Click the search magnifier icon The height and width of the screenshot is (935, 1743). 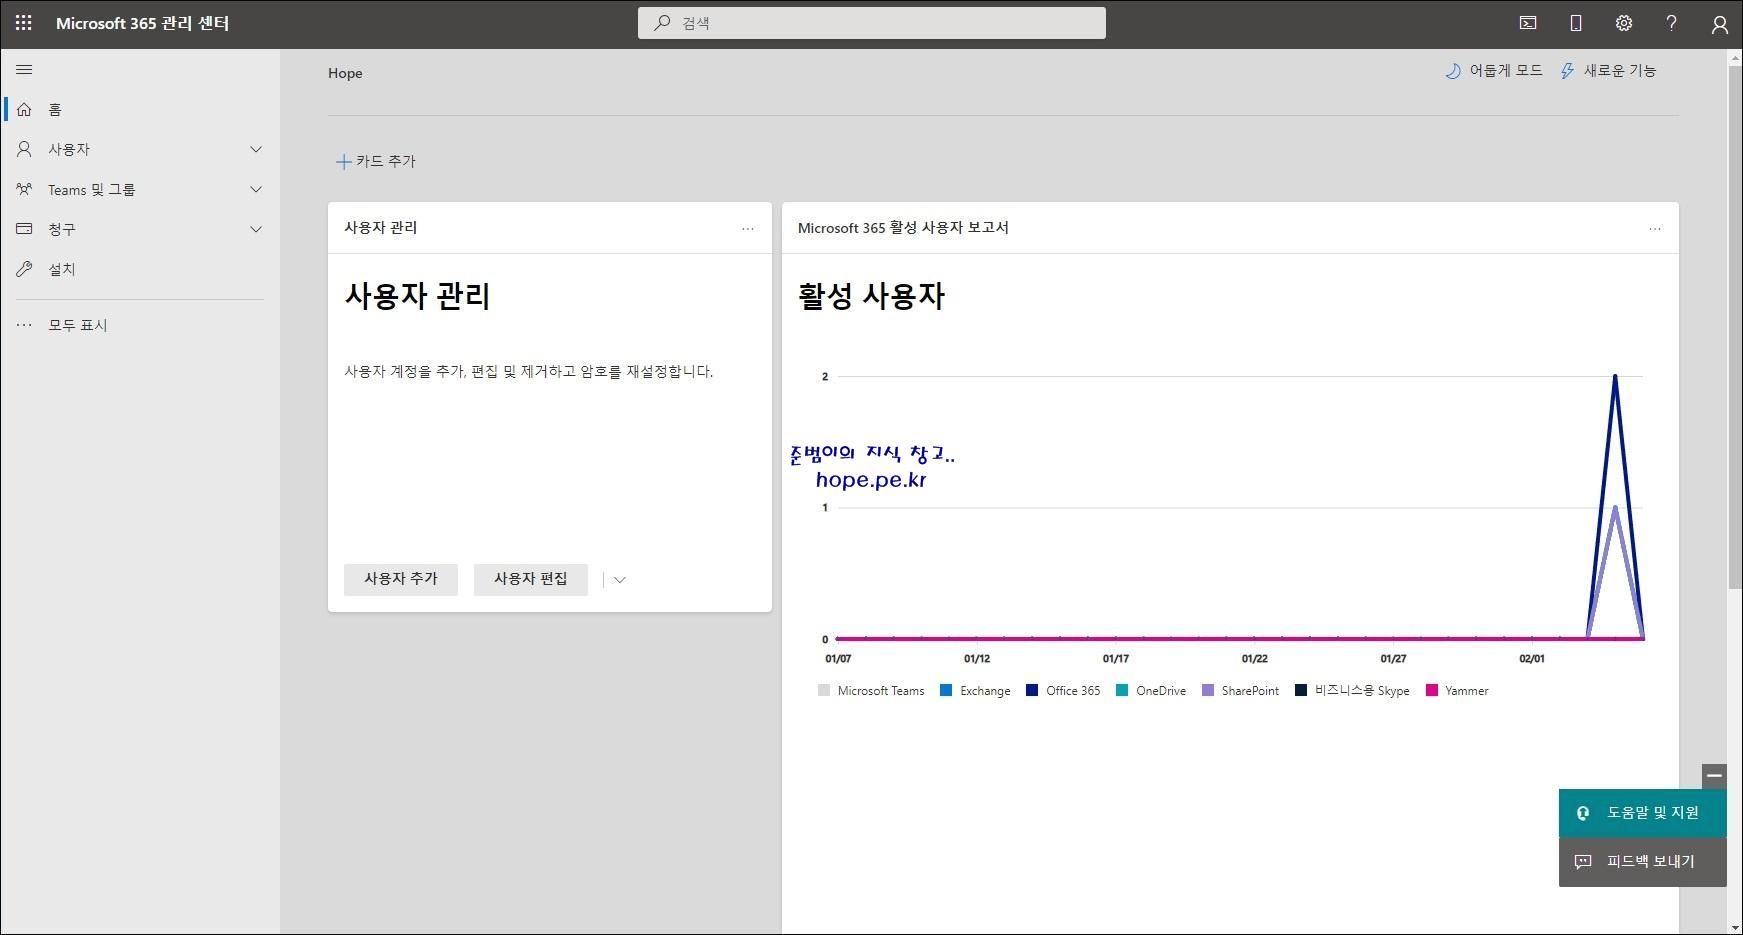[662, 23]
